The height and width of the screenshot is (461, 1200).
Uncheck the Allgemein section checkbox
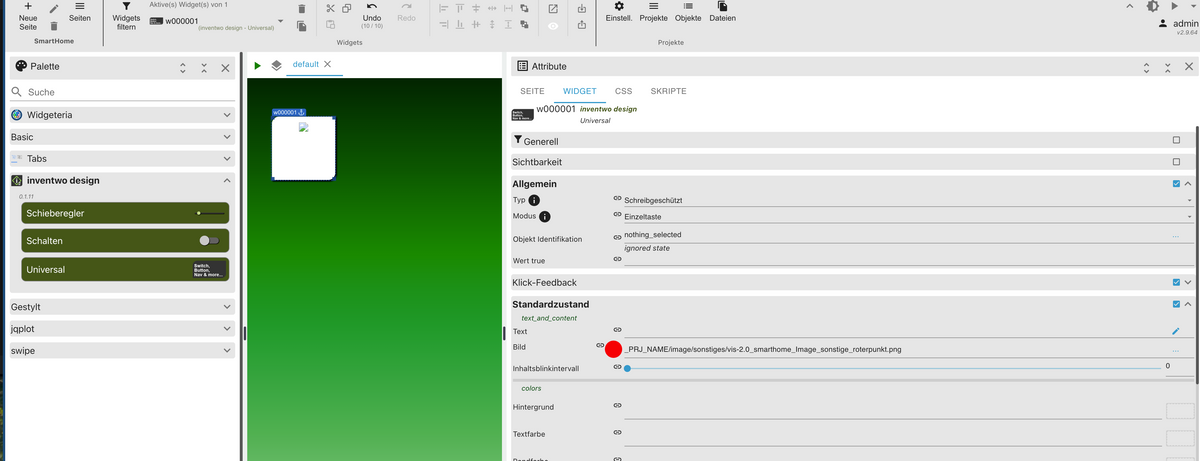[x=1176, y=184]
